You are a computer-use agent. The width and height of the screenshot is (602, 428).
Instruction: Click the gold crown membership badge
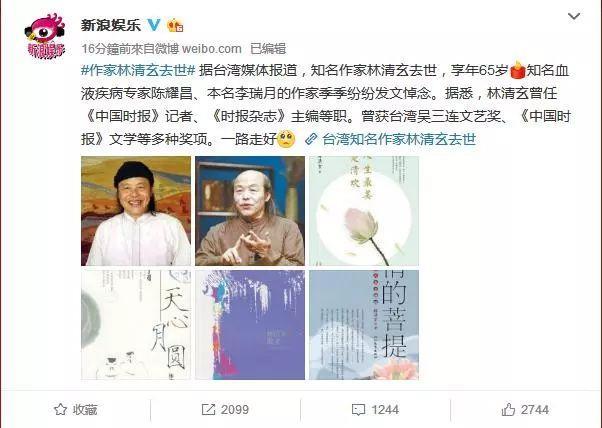[175, 25]
